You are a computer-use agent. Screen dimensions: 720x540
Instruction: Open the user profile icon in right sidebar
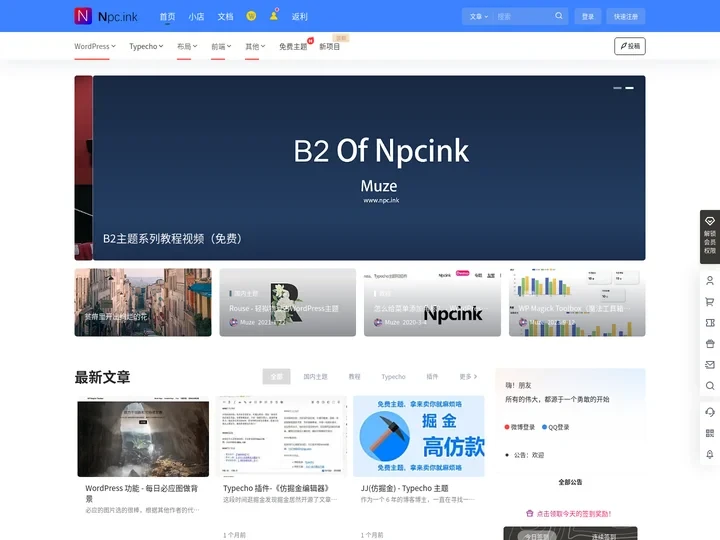click(710, 281)
